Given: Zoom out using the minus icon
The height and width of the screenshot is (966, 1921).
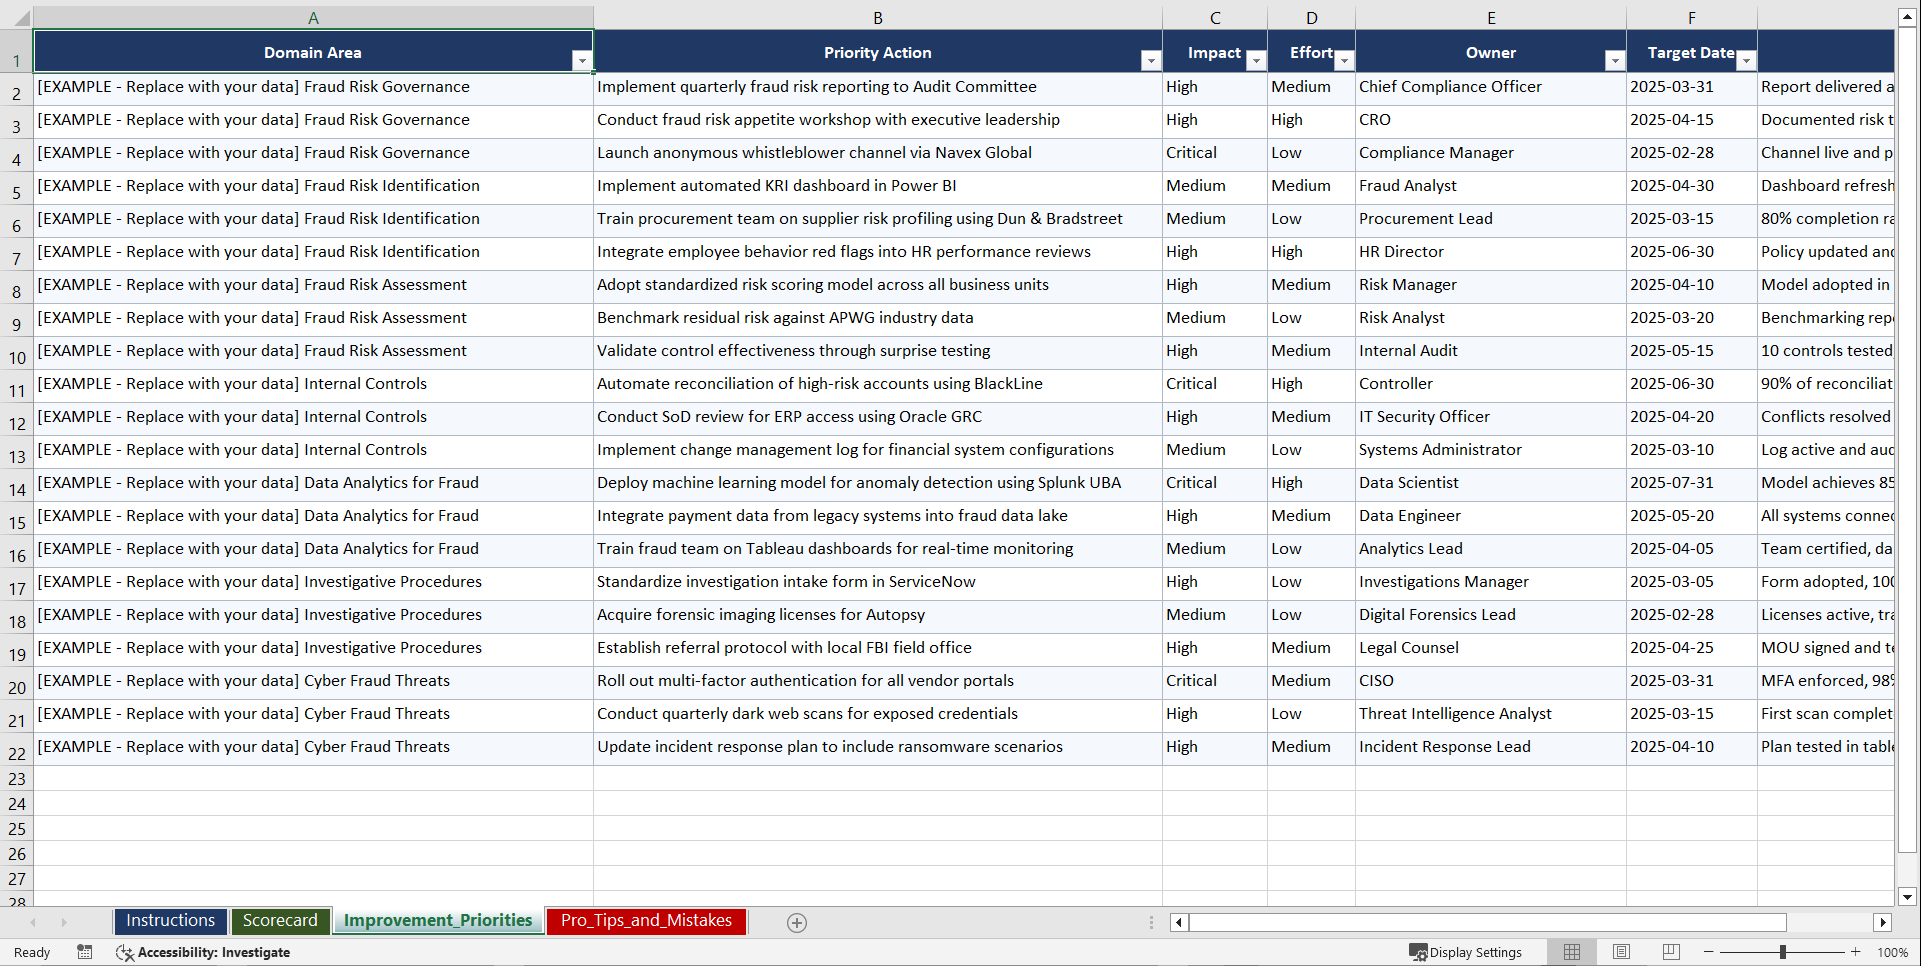Looking at the screenshot, I should [x=1709, y=952].
